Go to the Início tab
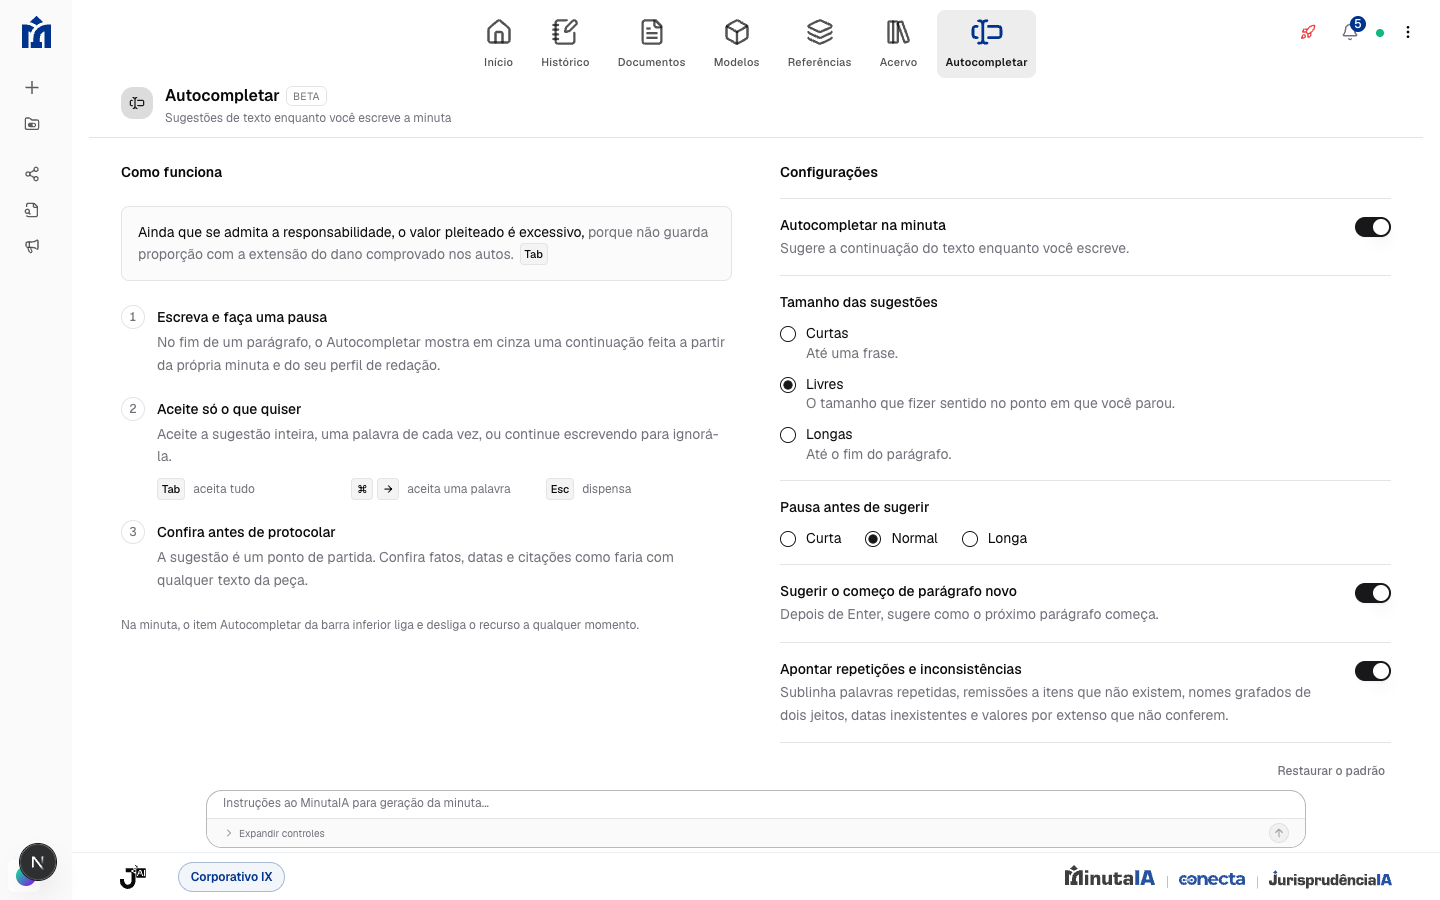The height and width of the screenshot is (900, 1440). (x=498, y=44)
